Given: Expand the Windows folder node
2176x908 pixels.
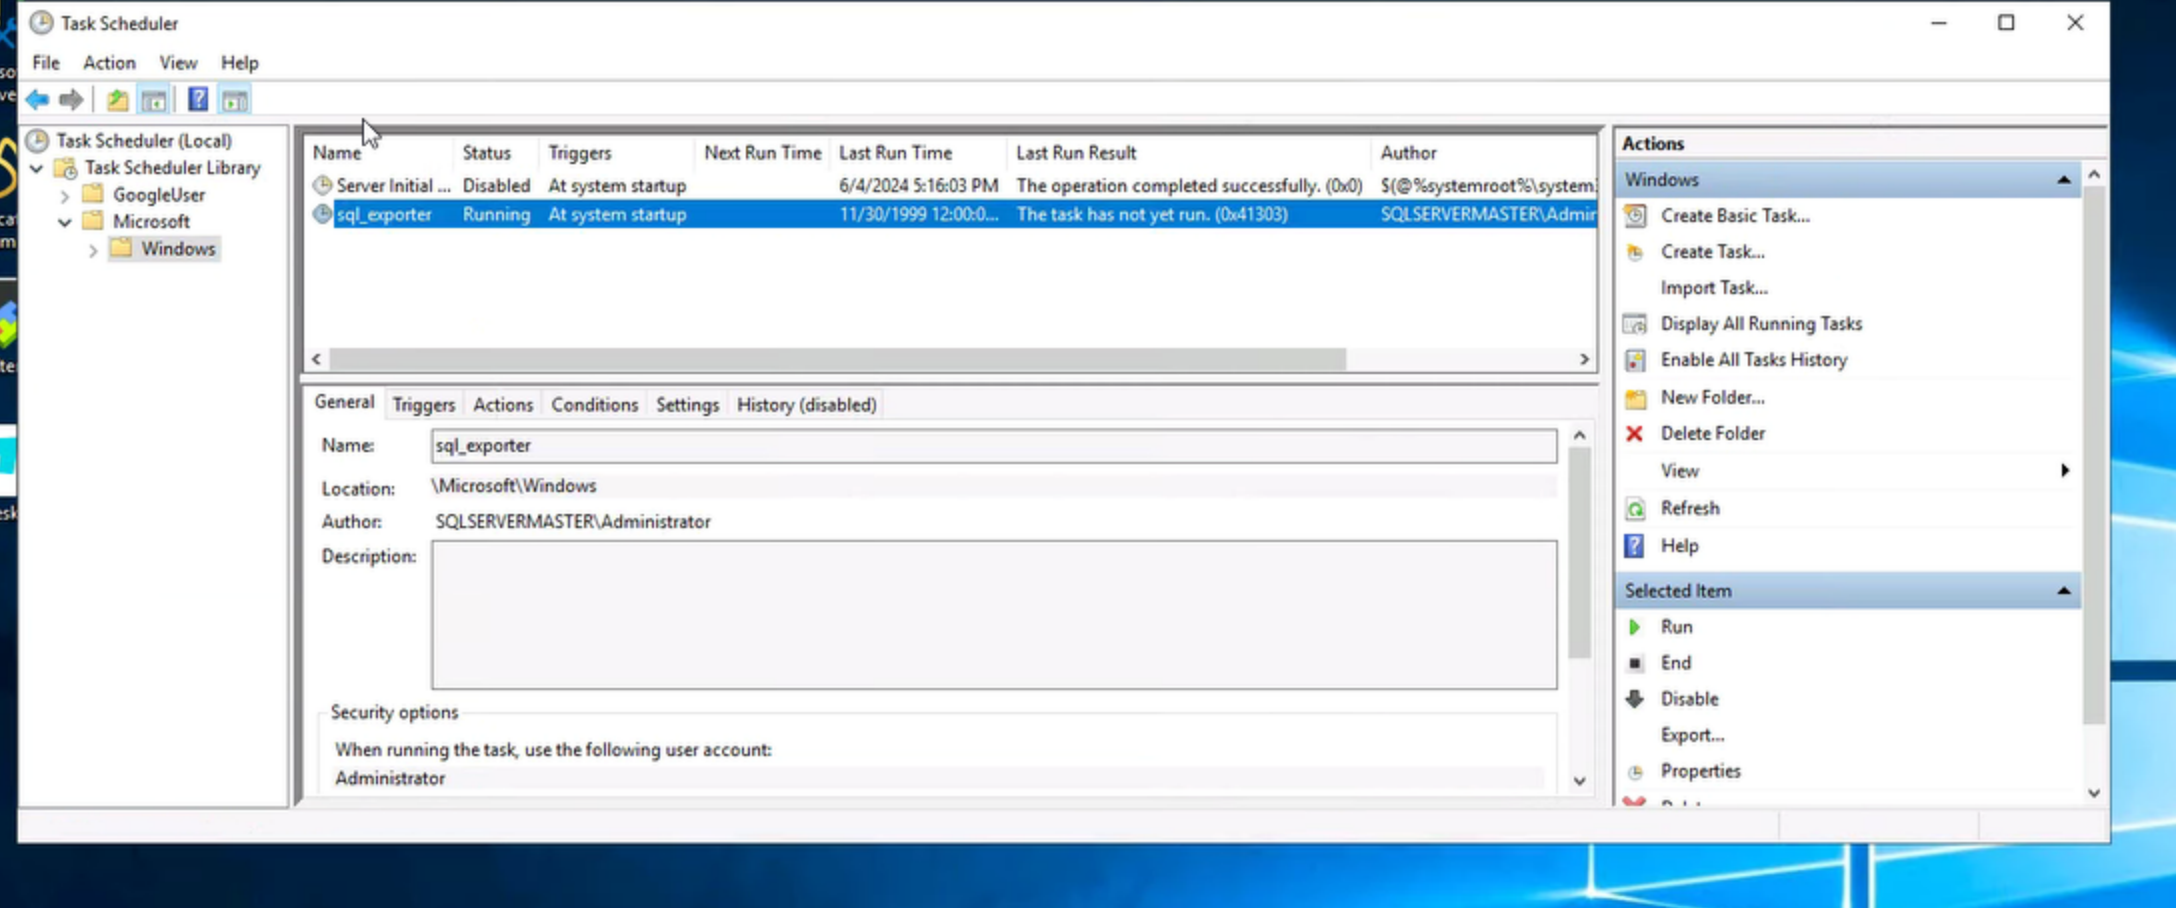Looking at the screenshot, I should pos(92,250).
